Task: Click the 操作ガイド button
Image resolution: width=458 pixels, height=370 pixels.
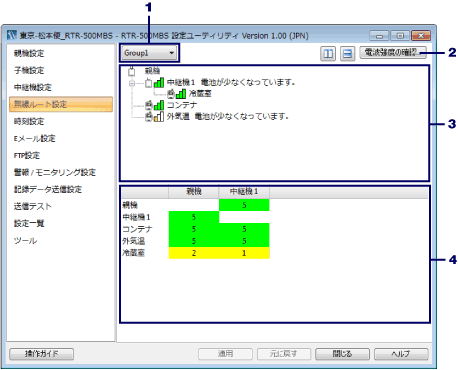Action: (42, 354)
